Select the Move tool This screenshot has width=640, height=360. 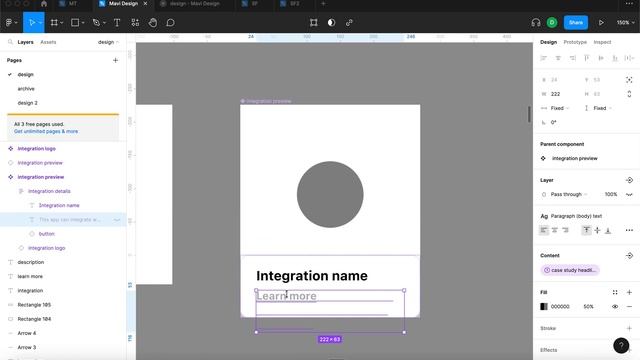point(32,23)
